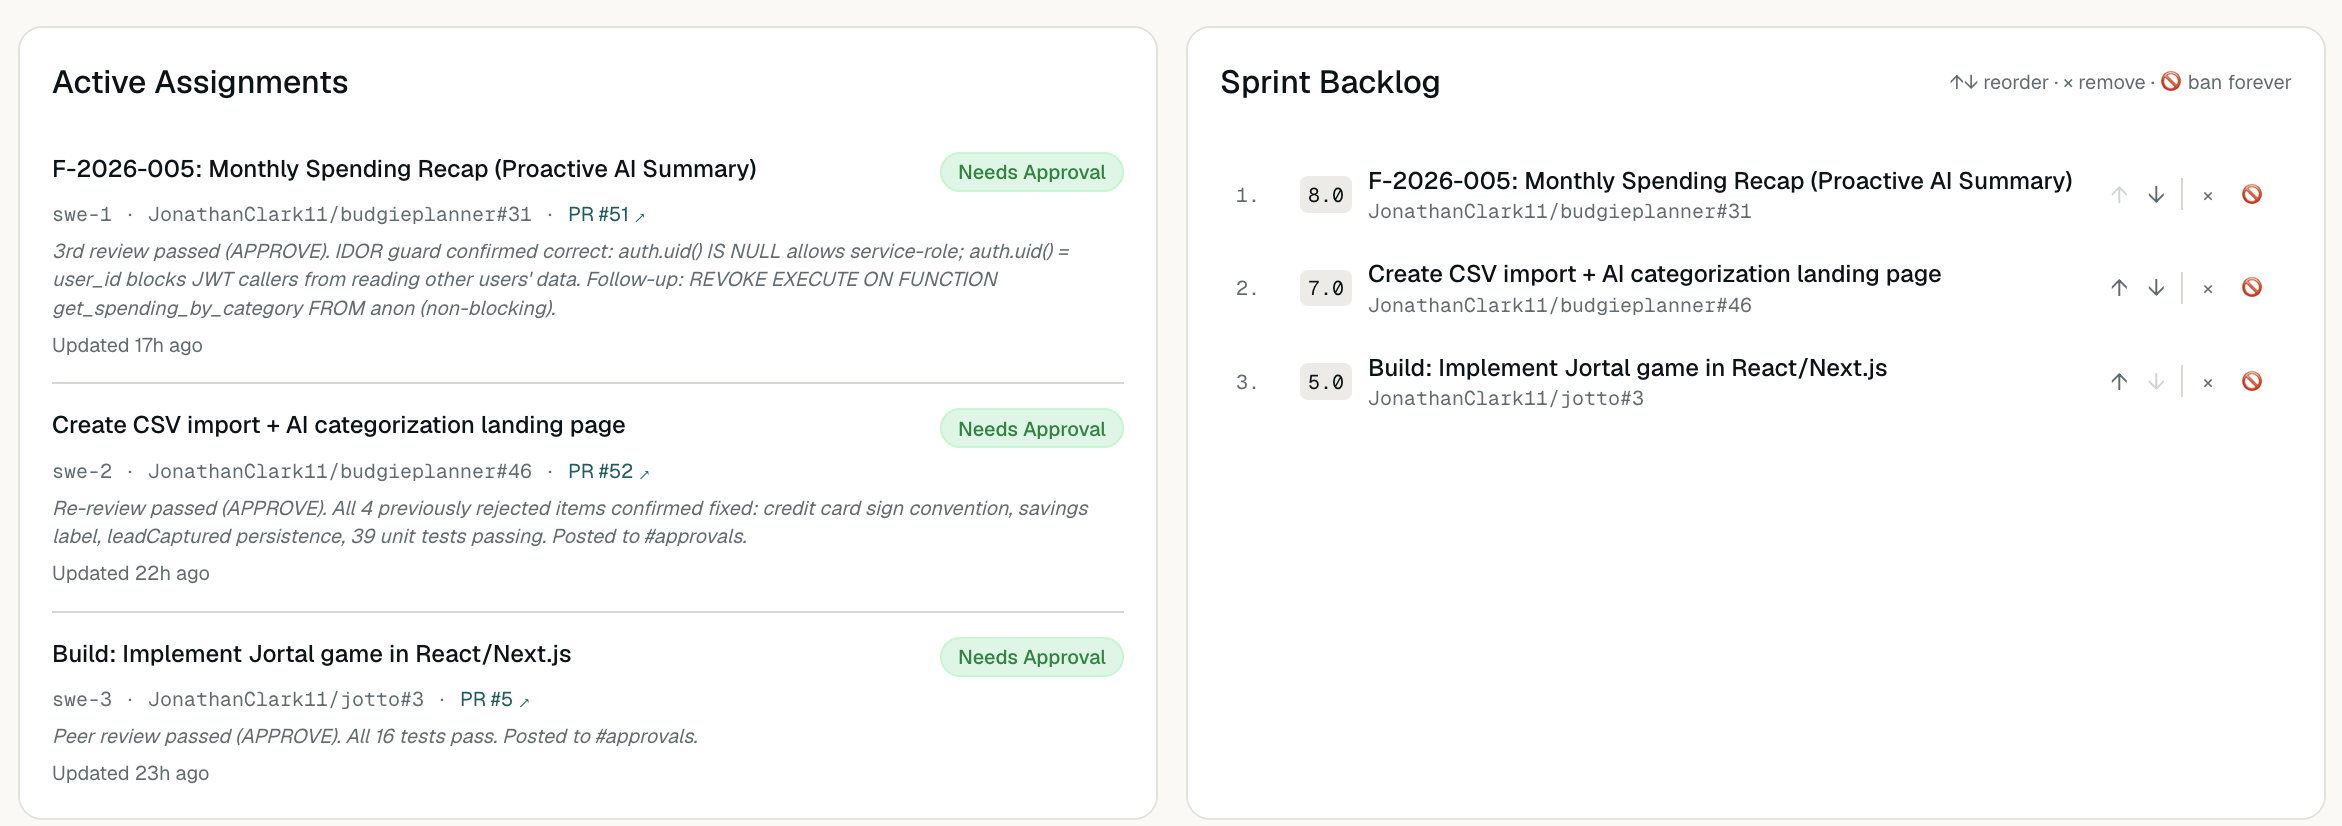Viewport: 2342px width, 826px height.
Task: Select Jortal game title in Sprint Backlog
Action: coord(1627,368)
